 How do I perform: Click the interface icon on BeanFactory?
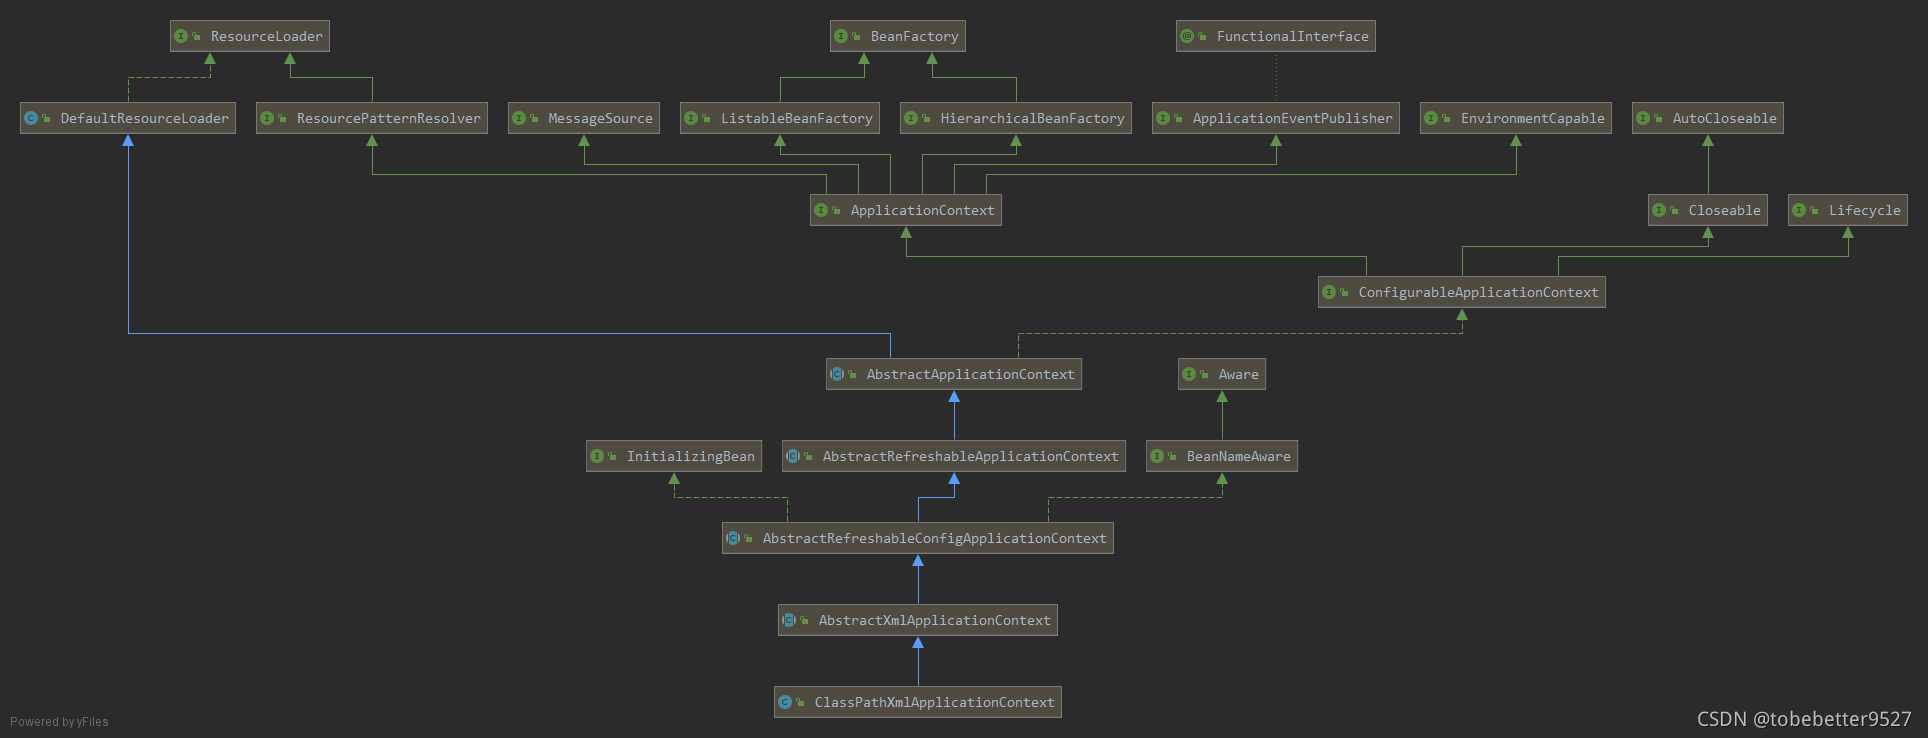point(841,36)
